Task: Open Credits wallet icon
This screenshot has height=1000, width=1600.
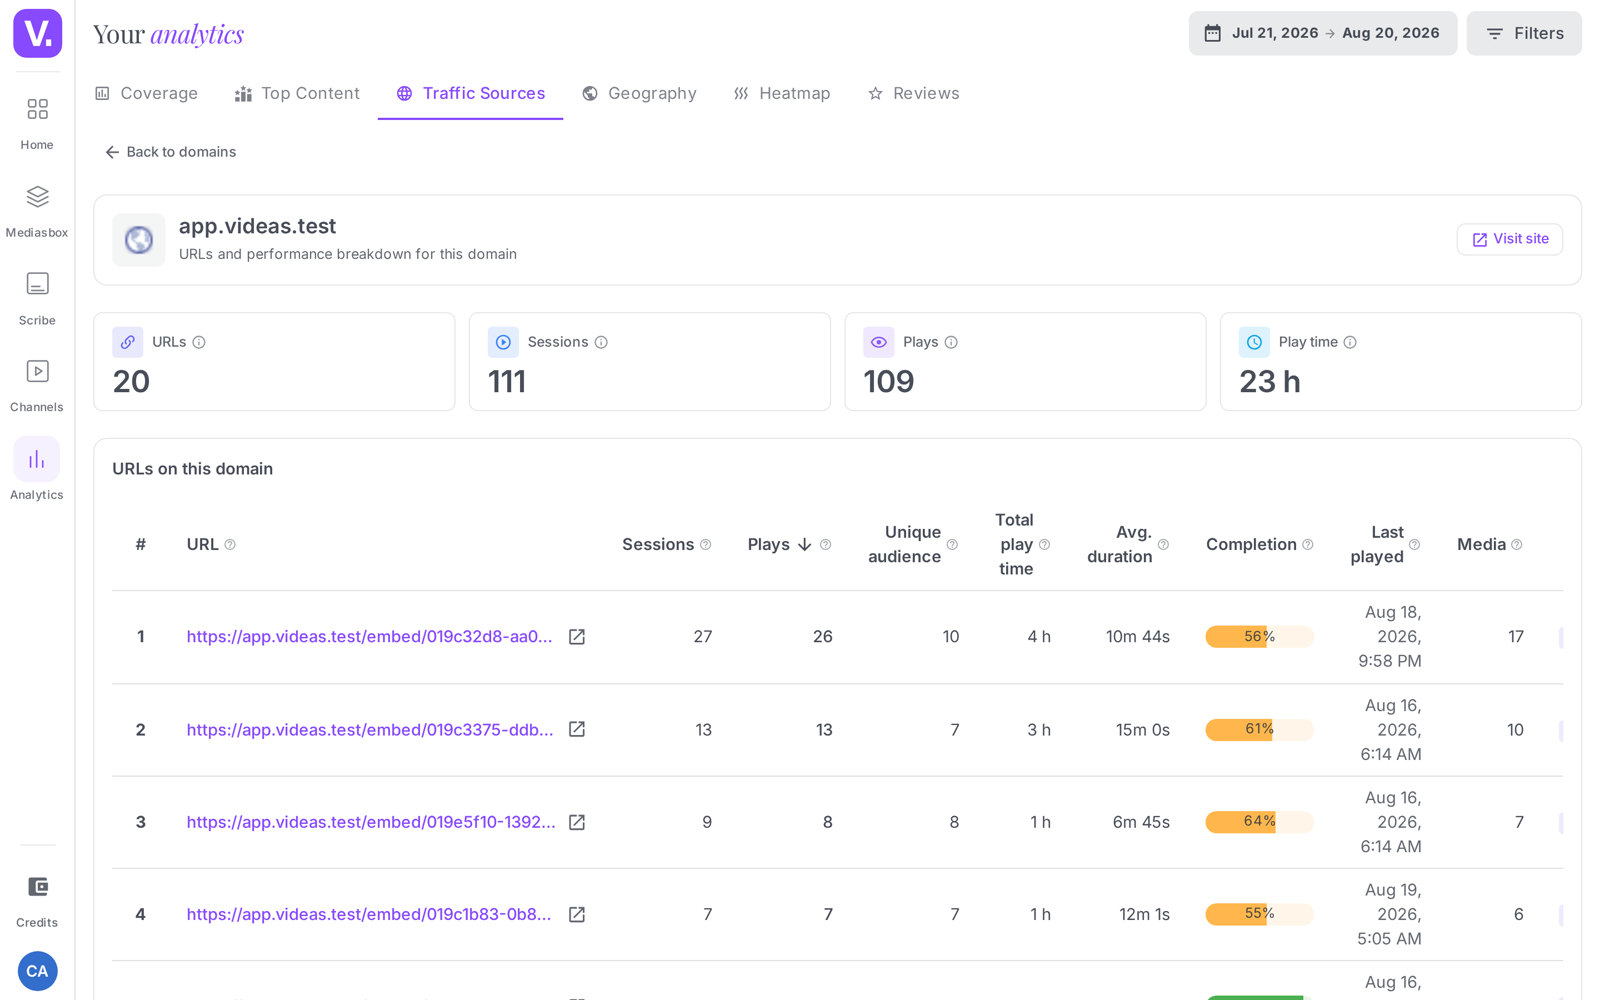Action: pyautogui.click(x=37, y=887)
